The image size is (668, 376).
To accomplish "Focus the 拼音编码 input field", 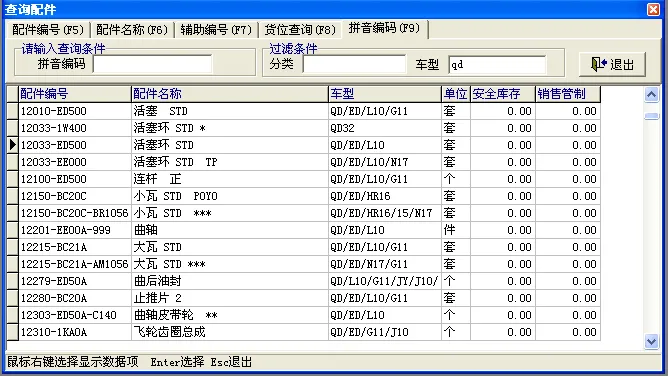I will pos(153,64).
